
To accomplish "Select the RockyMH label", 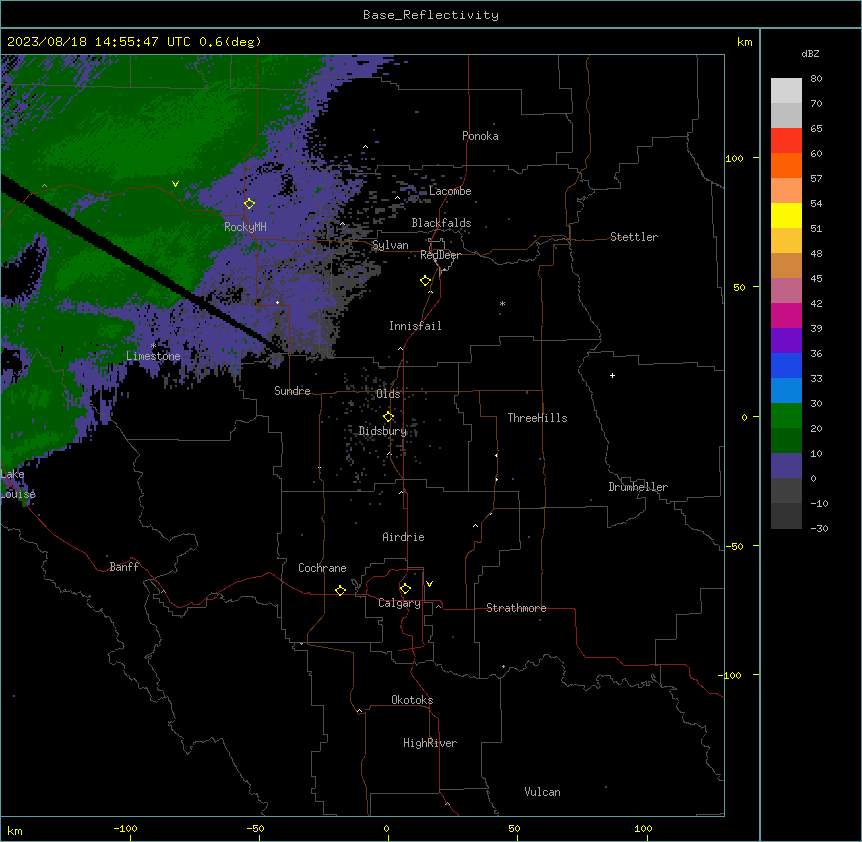I will 245,227.
